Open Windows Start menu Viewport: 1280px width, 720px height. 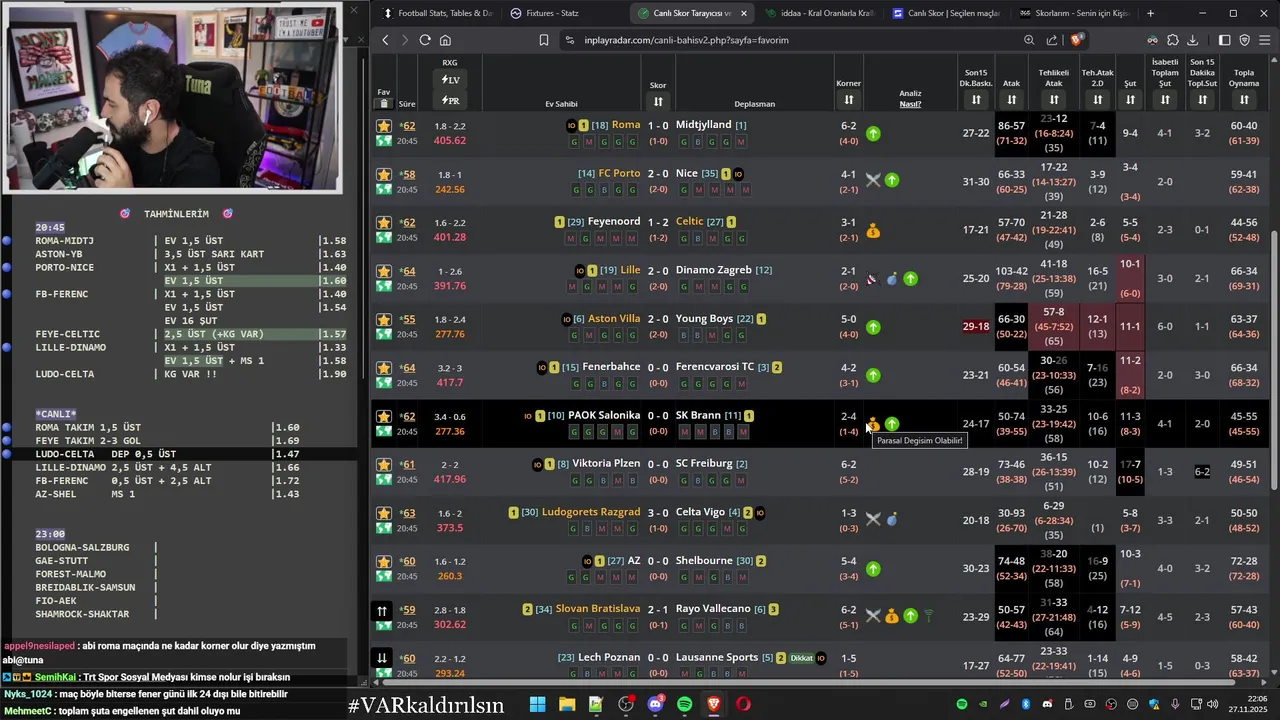point(538,704)
